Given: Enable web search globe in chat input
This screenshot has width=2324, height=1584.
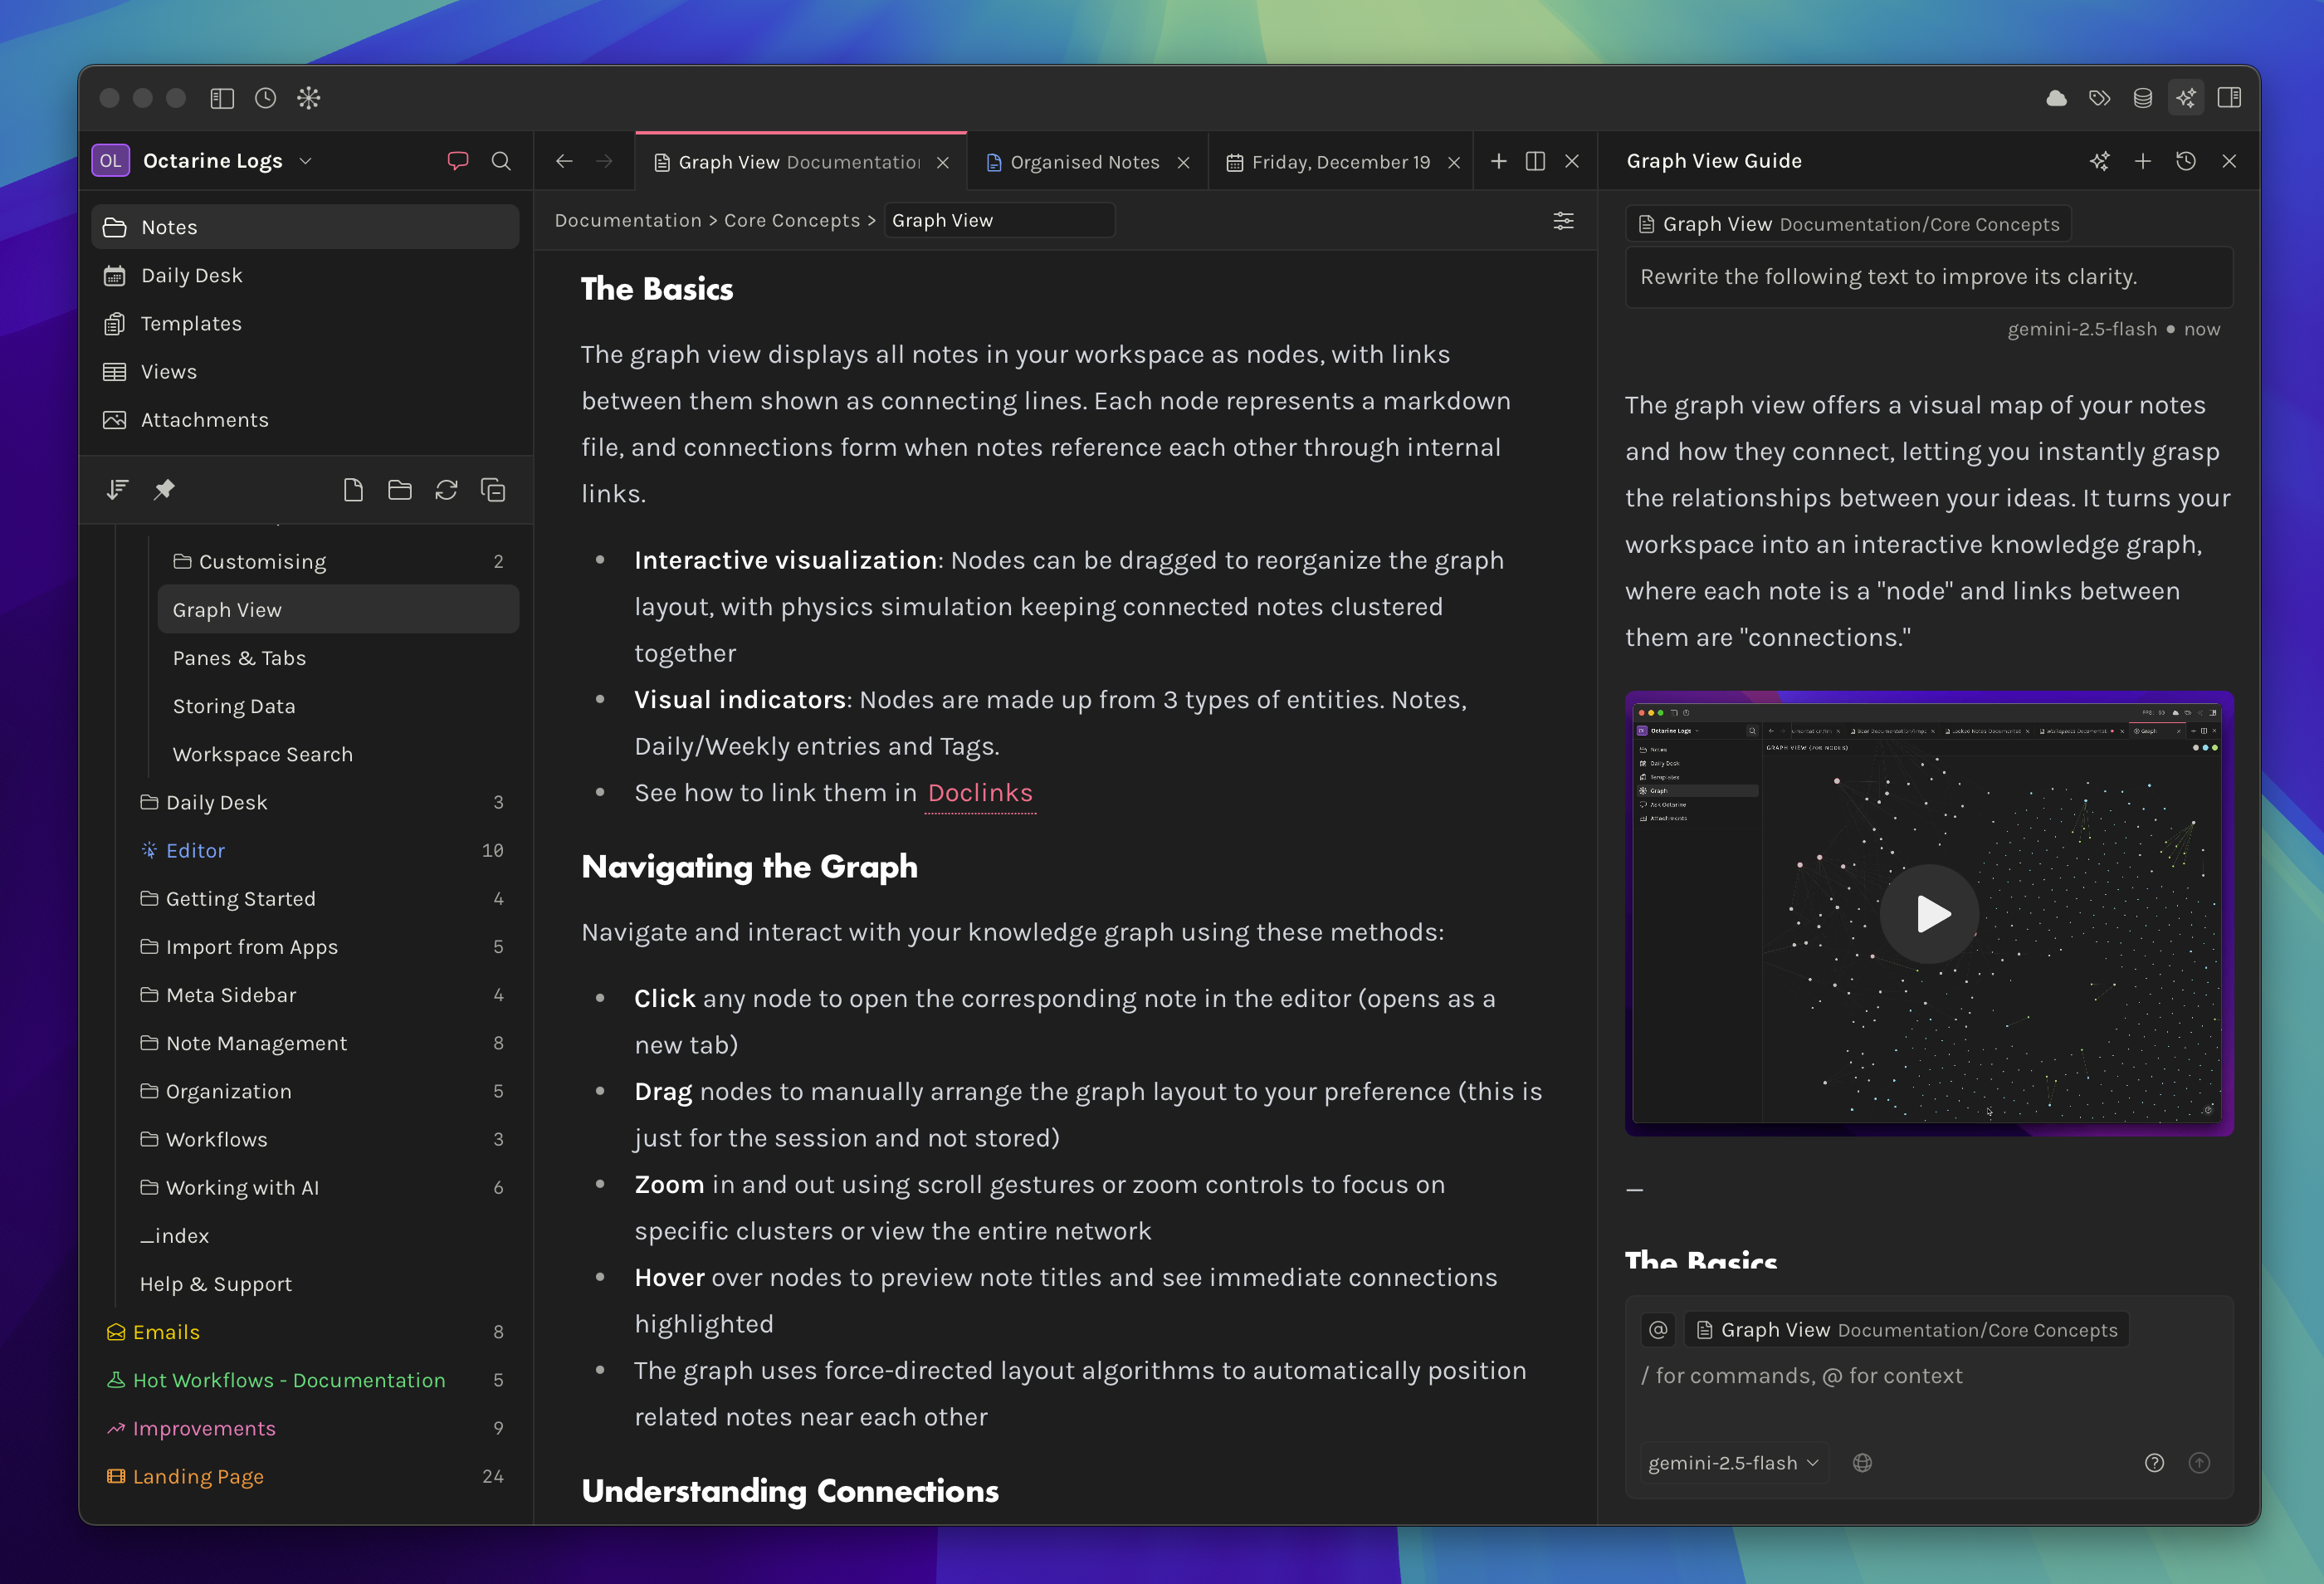Looking at the screenshot, I should coord(1862,1462).
